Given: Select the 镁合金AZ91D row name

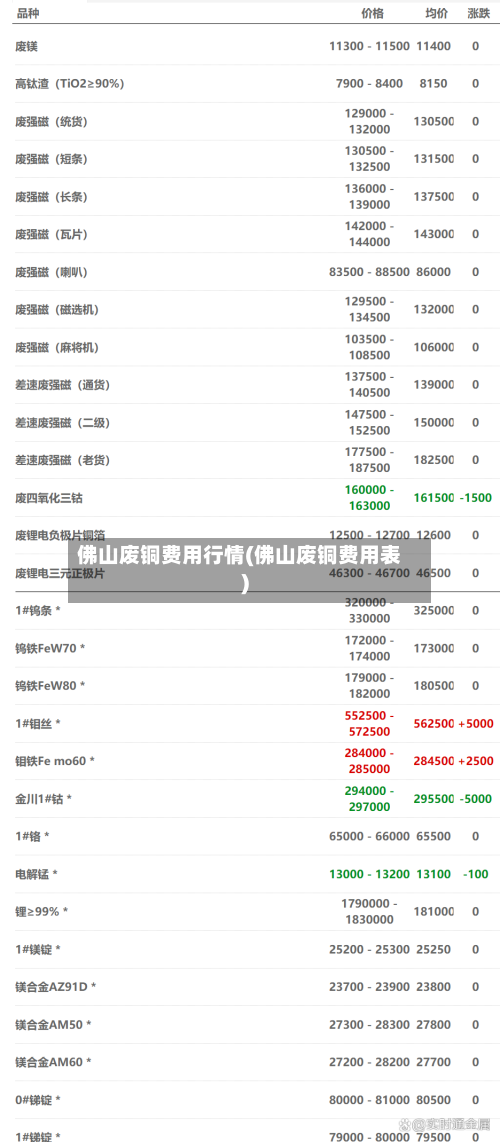Looking at the screenshot, I should (x=56, y=987).
